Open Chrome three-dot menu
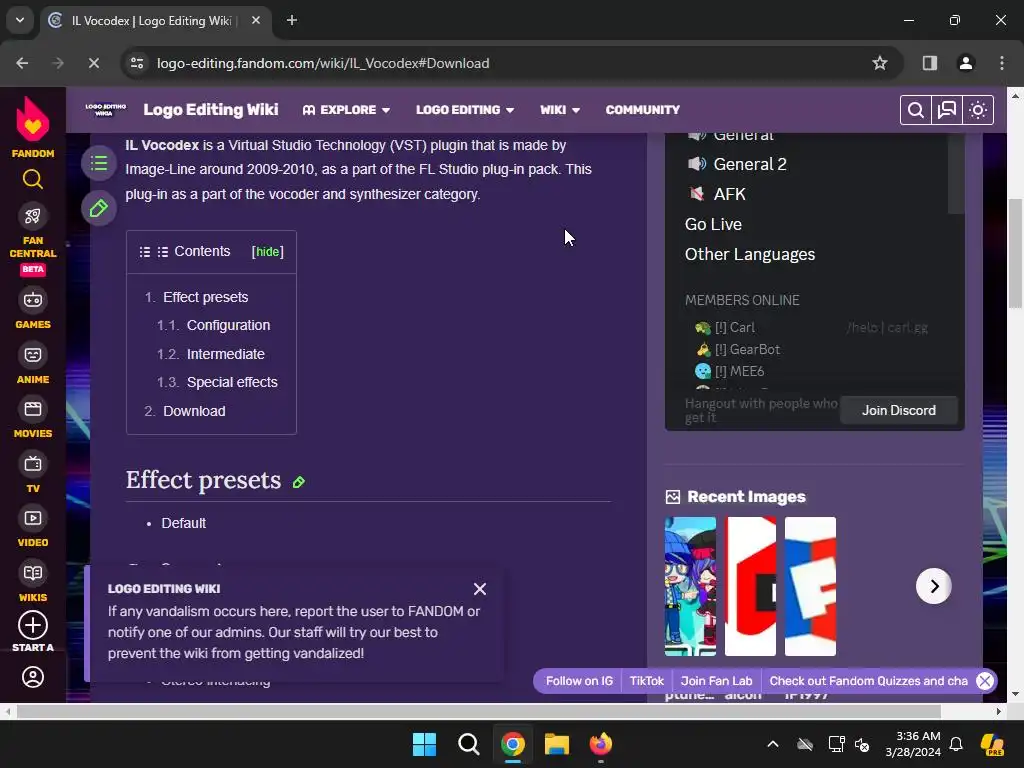Screen dimensions: 1024x768 [1002, 63]
